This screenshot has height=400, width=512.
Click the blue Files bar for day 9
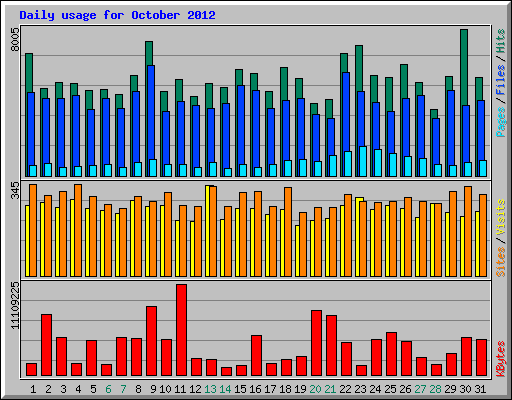[x=151, y=112]
